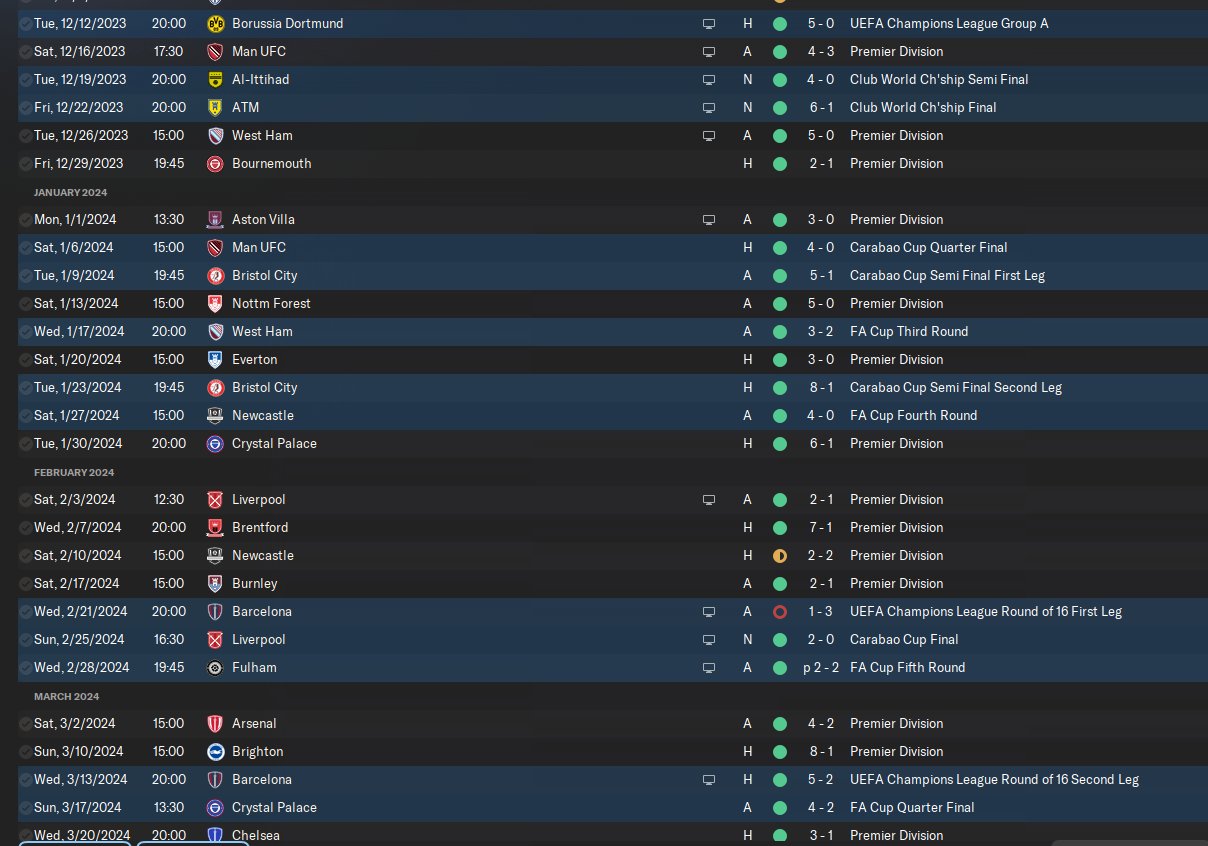Toggle the checkmark beside Sat 2/3/2024 Liverpool match
1208x846 pixels.
pyautogui.click(x=25, y=499)
